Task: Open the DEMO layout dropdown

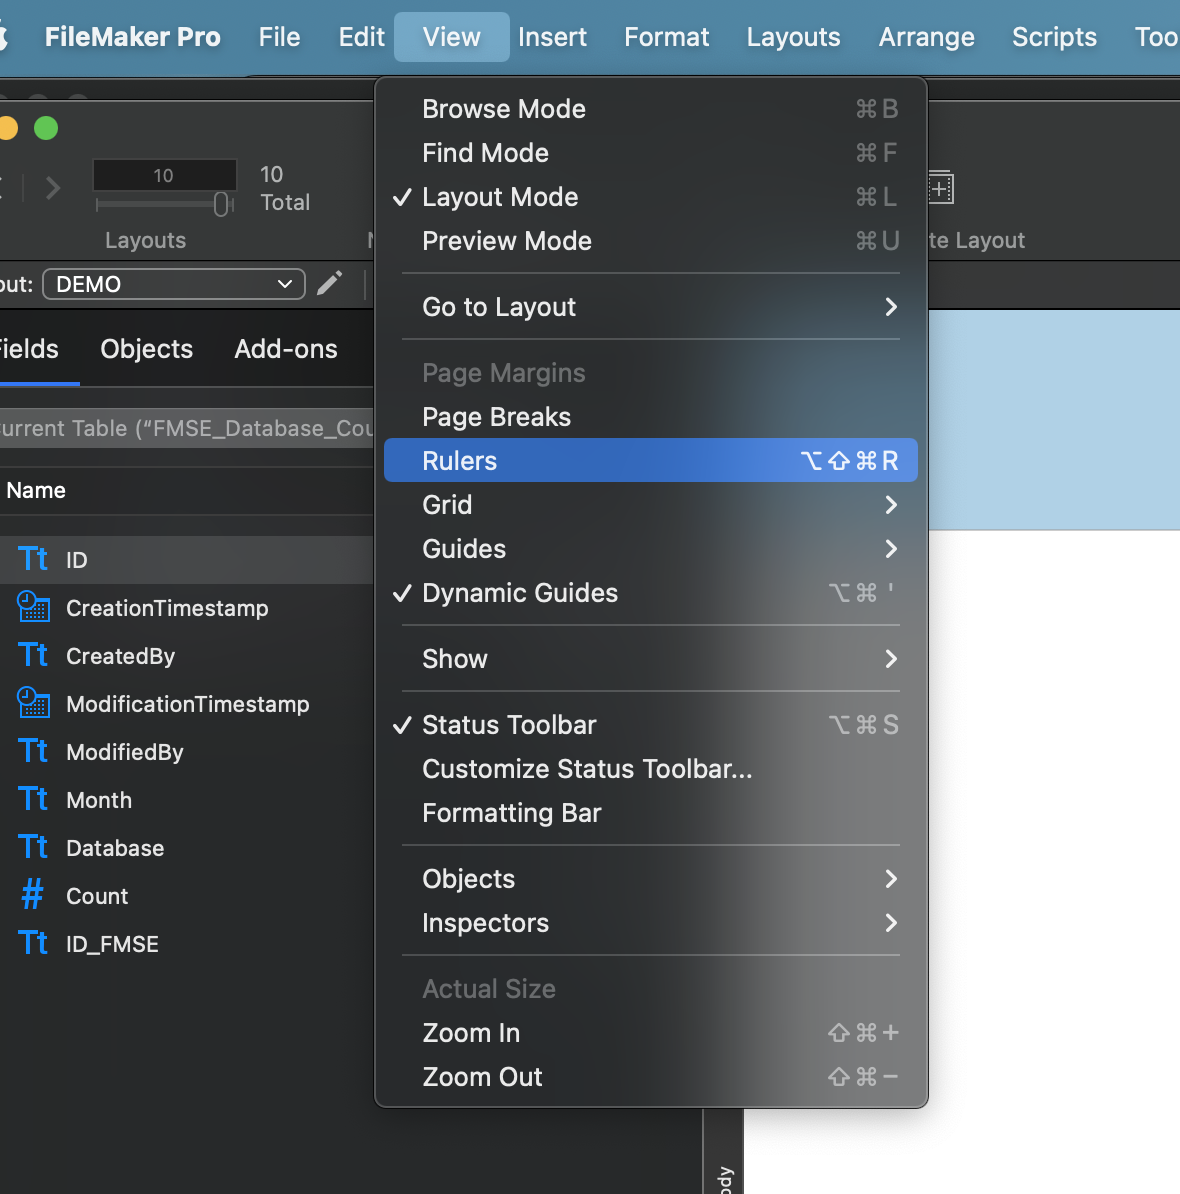Action: (174, 284)
